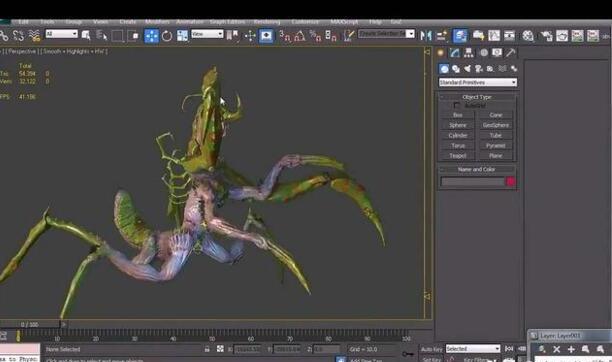Click the Unlink Selection toolbar icon
Viewport: 612px width, 362px height.
18,36
